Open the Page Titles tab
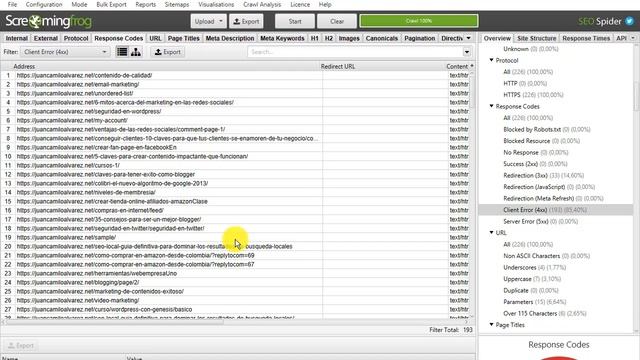This screenshot has width=640, height=360. 184,38
